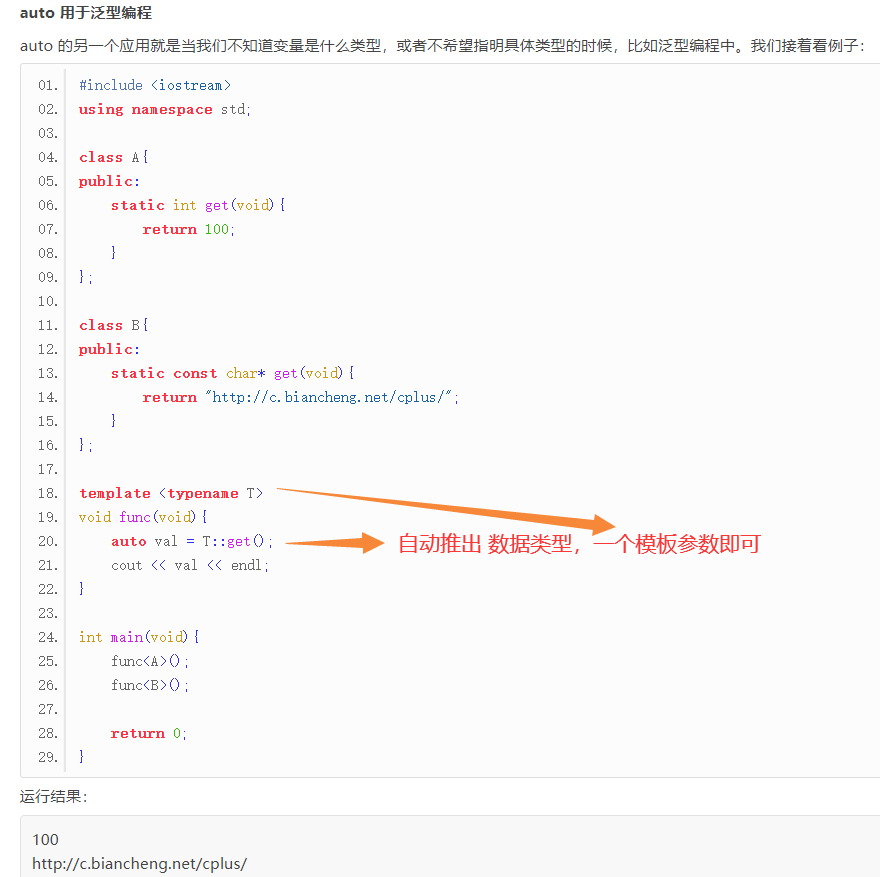Click 'static int get(void){' line
Image resolution: width=880 pixels, height=877 pixels.
pyautogui.click(x=198, y=205)
